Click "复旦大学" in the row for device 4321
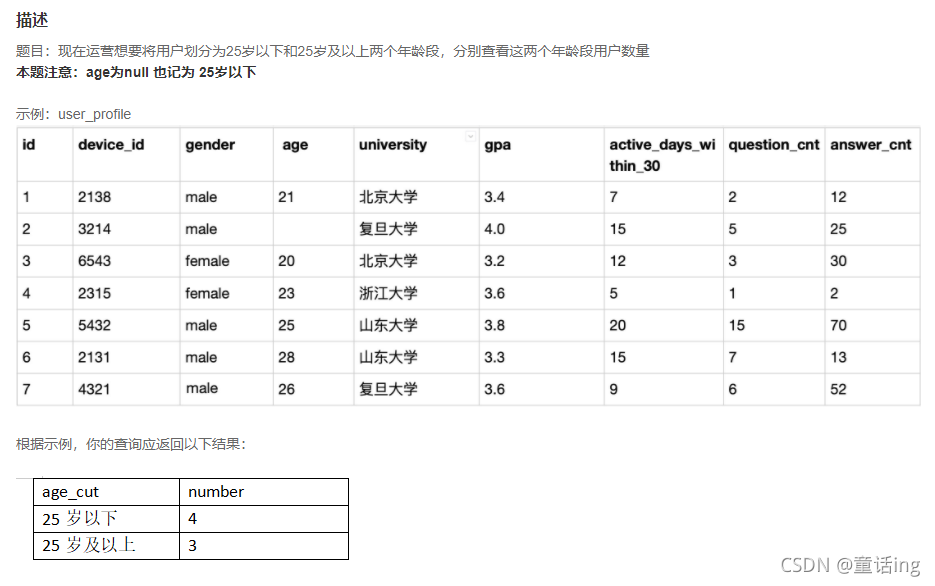This screenshot has width=935, height=586. 388,389
